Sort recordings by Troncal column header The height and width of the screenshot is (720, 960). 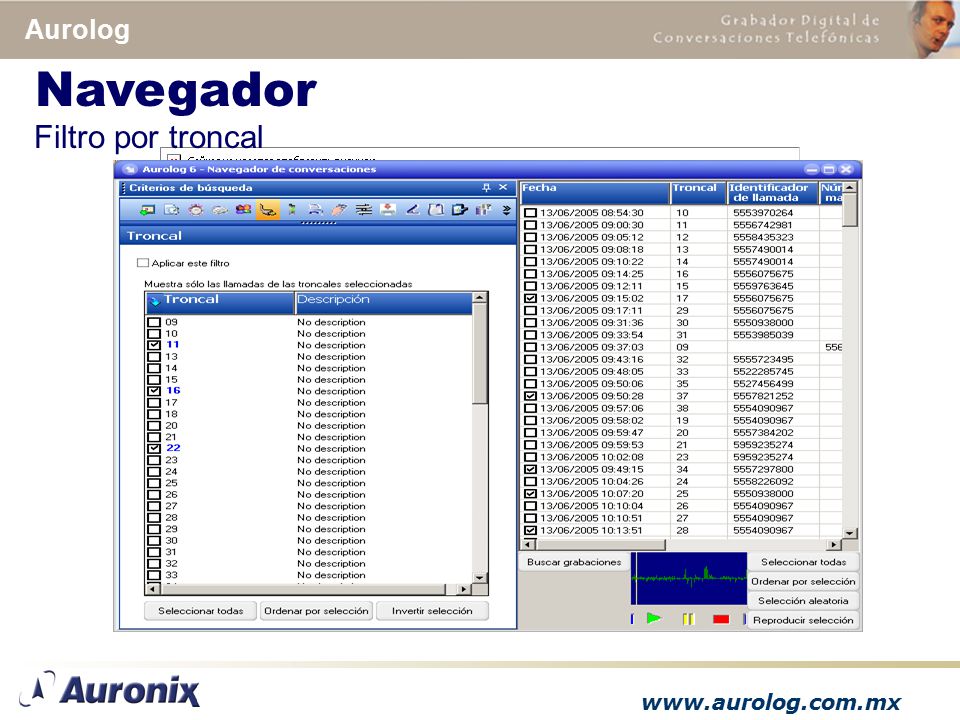(698, 192)
